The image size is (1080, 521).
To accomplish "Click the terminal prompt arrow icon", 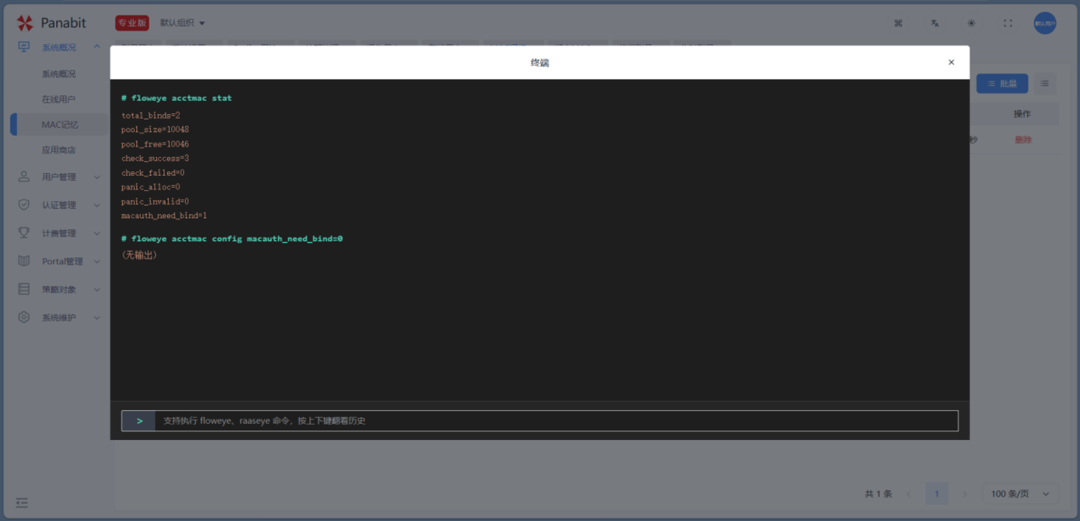I will tap(140, 420).
